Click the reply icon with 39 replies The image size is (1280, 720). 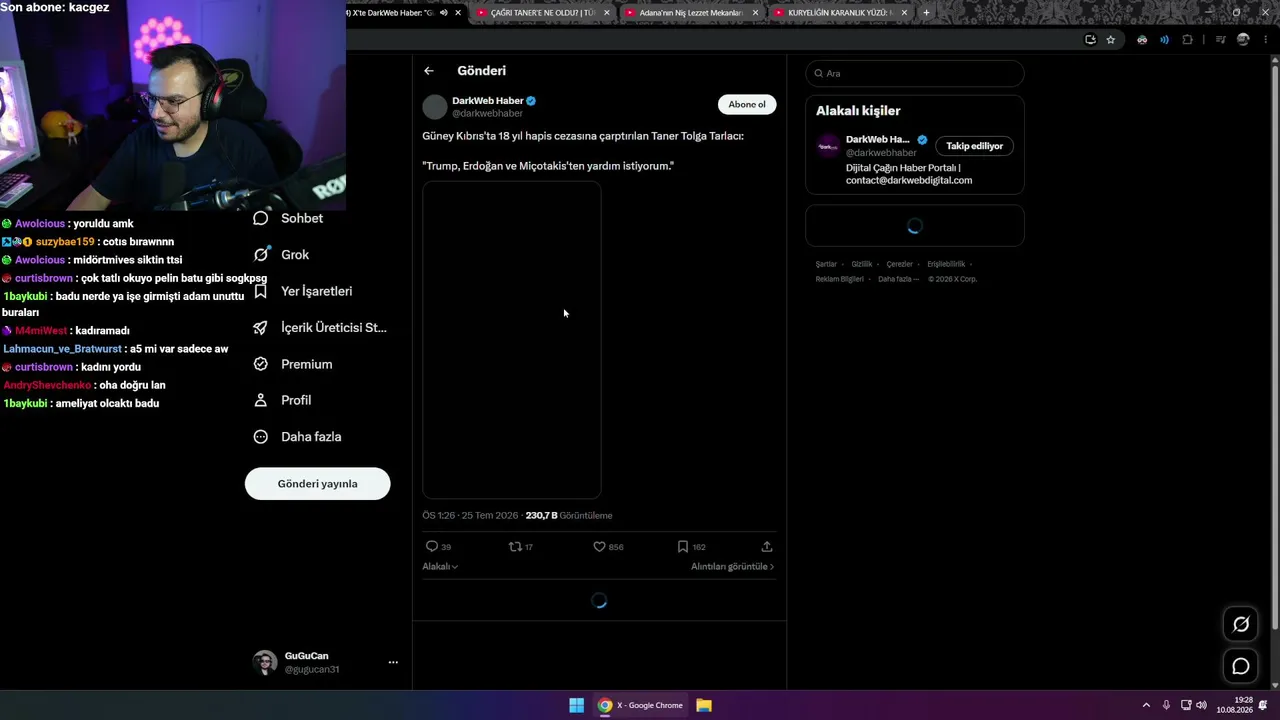(x=432, y=546)
